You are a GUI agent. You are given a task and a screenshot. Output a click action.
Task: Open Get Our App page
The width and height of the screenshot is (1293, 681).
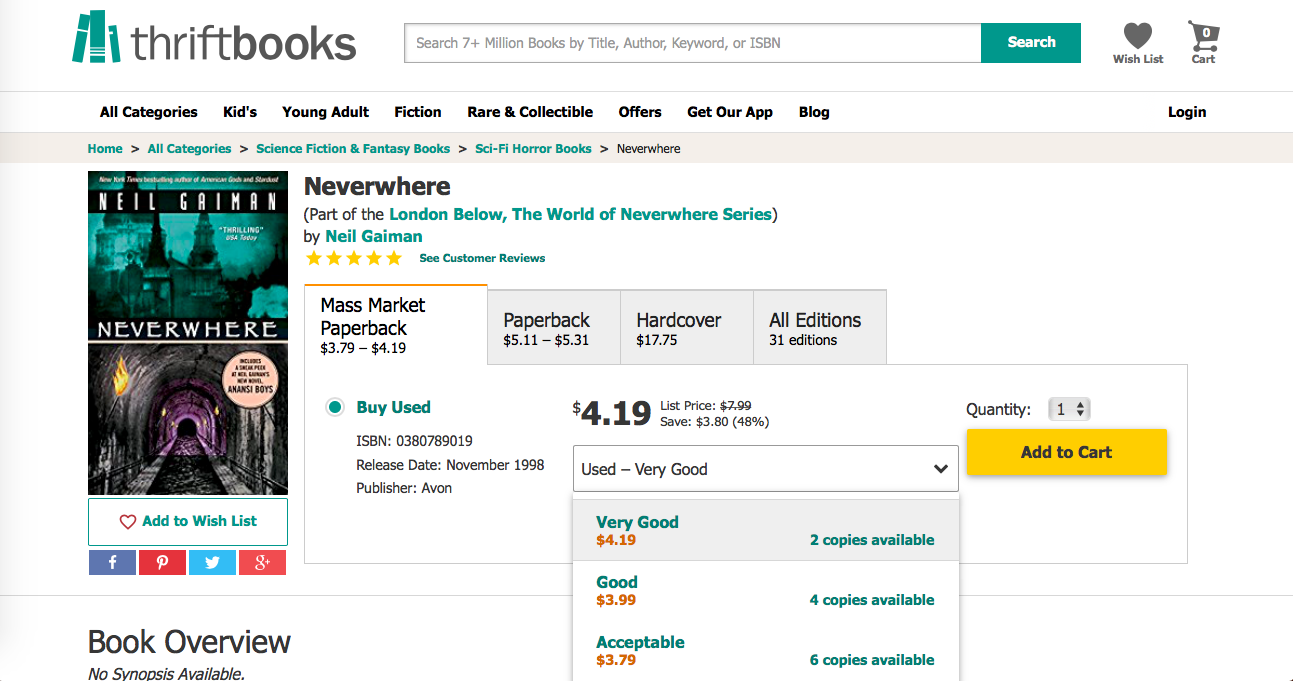tap(730, 112)
